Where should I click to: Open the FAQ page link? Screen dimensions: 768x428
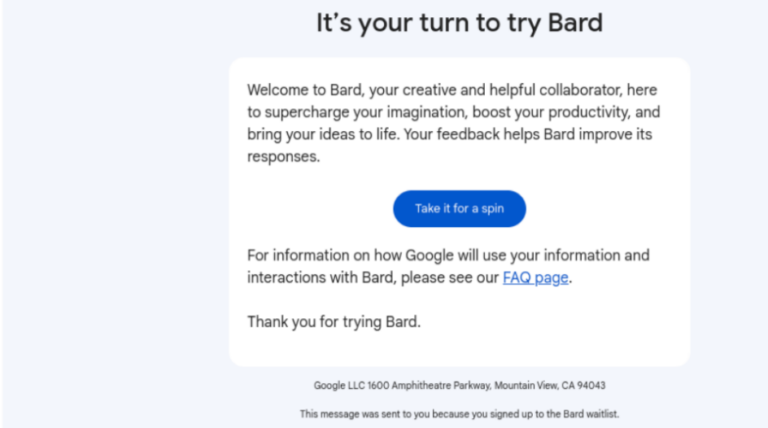[535, 278]
